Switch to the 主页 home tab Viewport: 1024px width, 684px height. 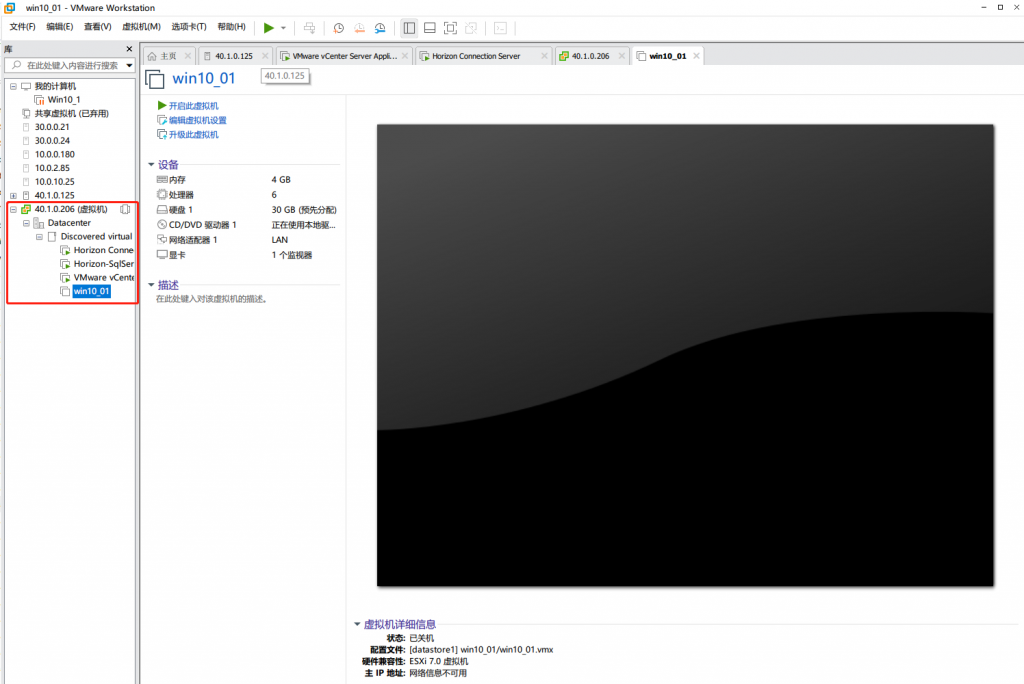[x=168, y=56]
